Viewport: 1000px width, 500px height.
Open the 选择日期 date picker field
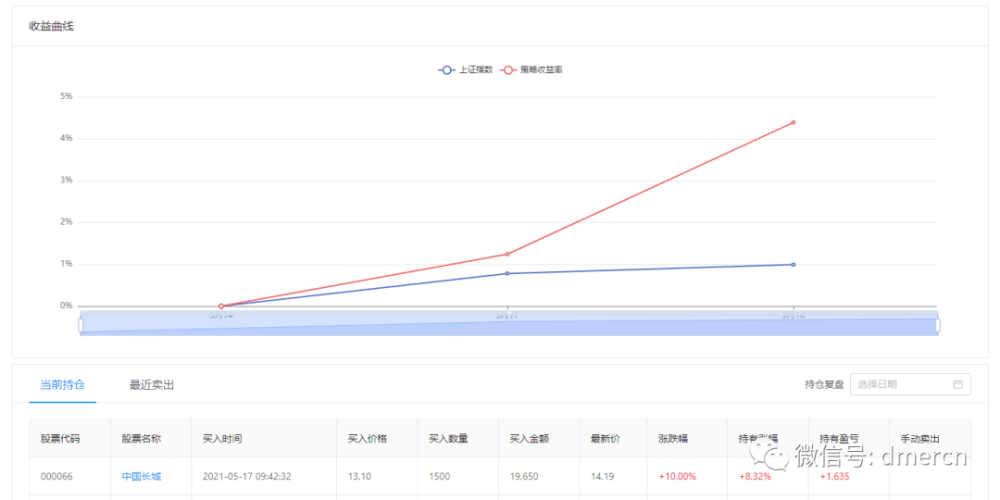[x=910, y=385]
